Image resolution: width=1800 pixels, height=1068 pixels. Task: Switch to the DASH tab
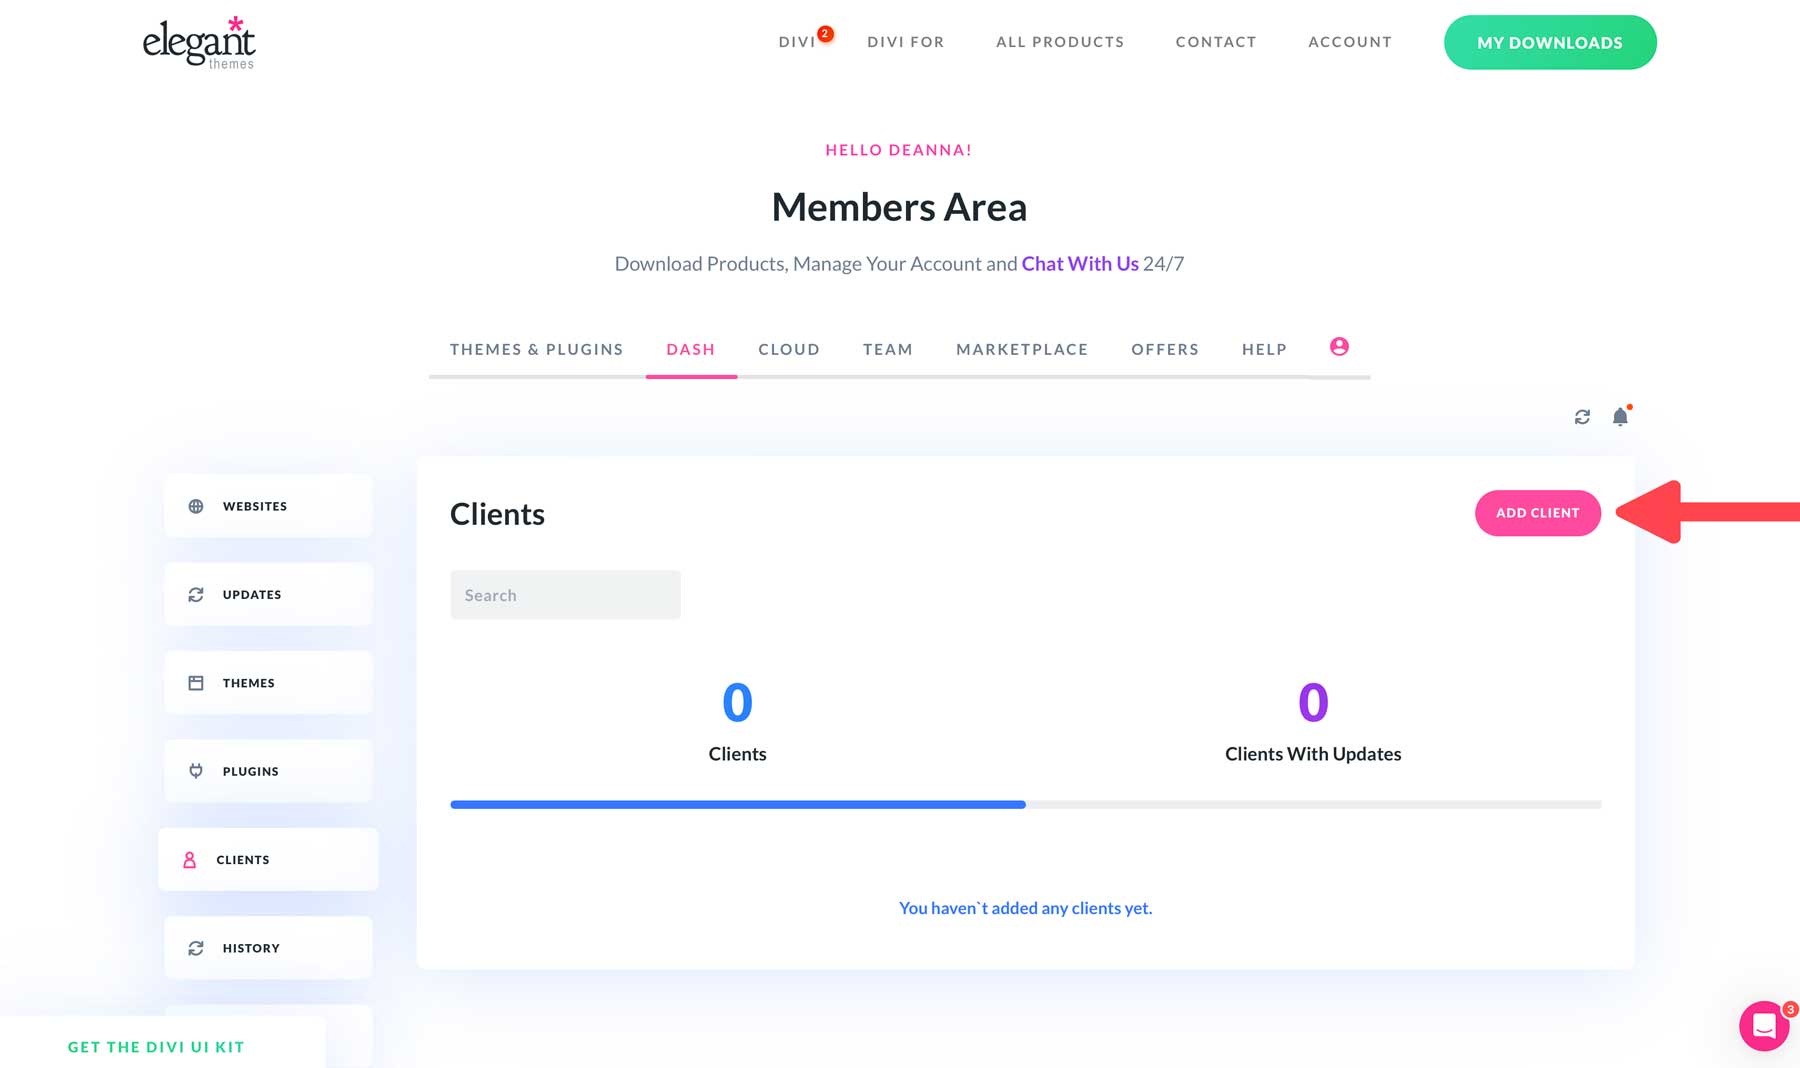click(691, 349)
